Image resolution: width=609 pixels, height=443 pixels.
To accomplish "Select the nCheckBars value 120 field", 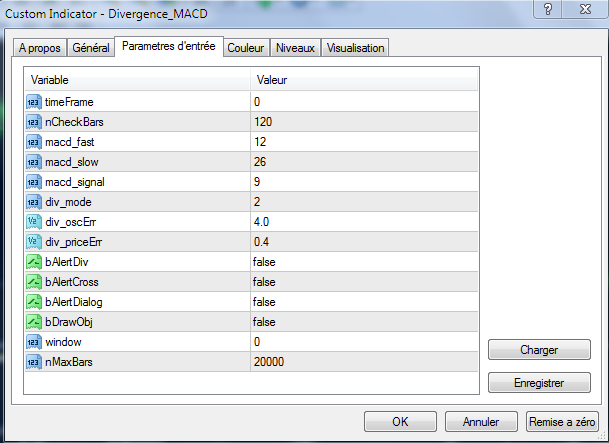I will coord(364,121).
